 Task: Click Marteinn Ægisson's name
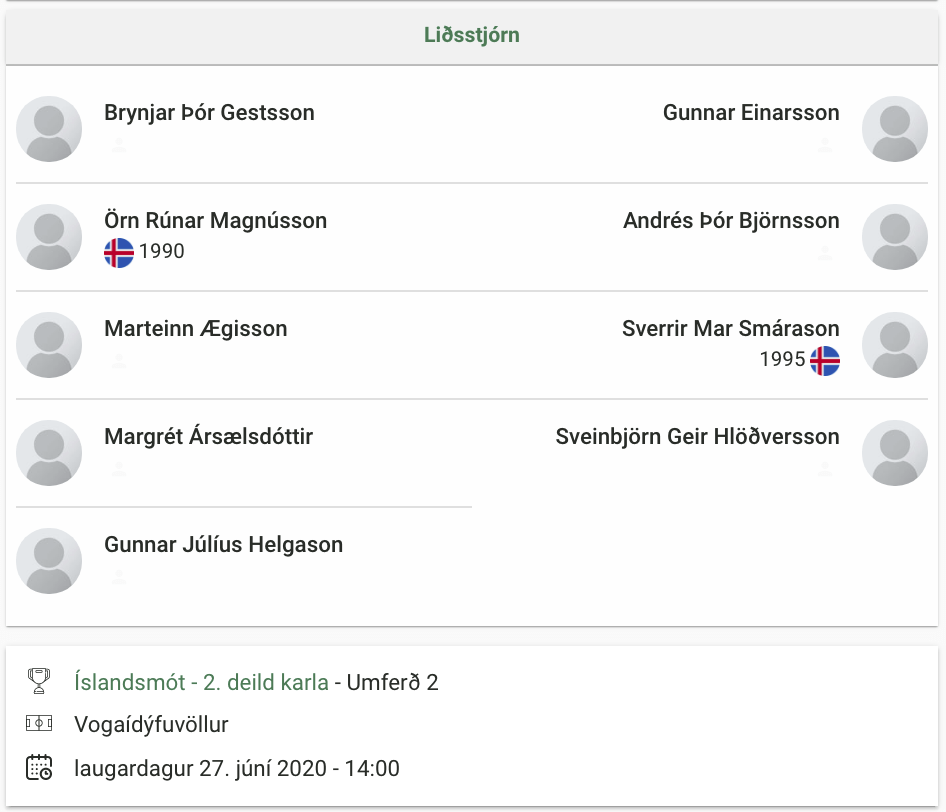pos(195,329)
